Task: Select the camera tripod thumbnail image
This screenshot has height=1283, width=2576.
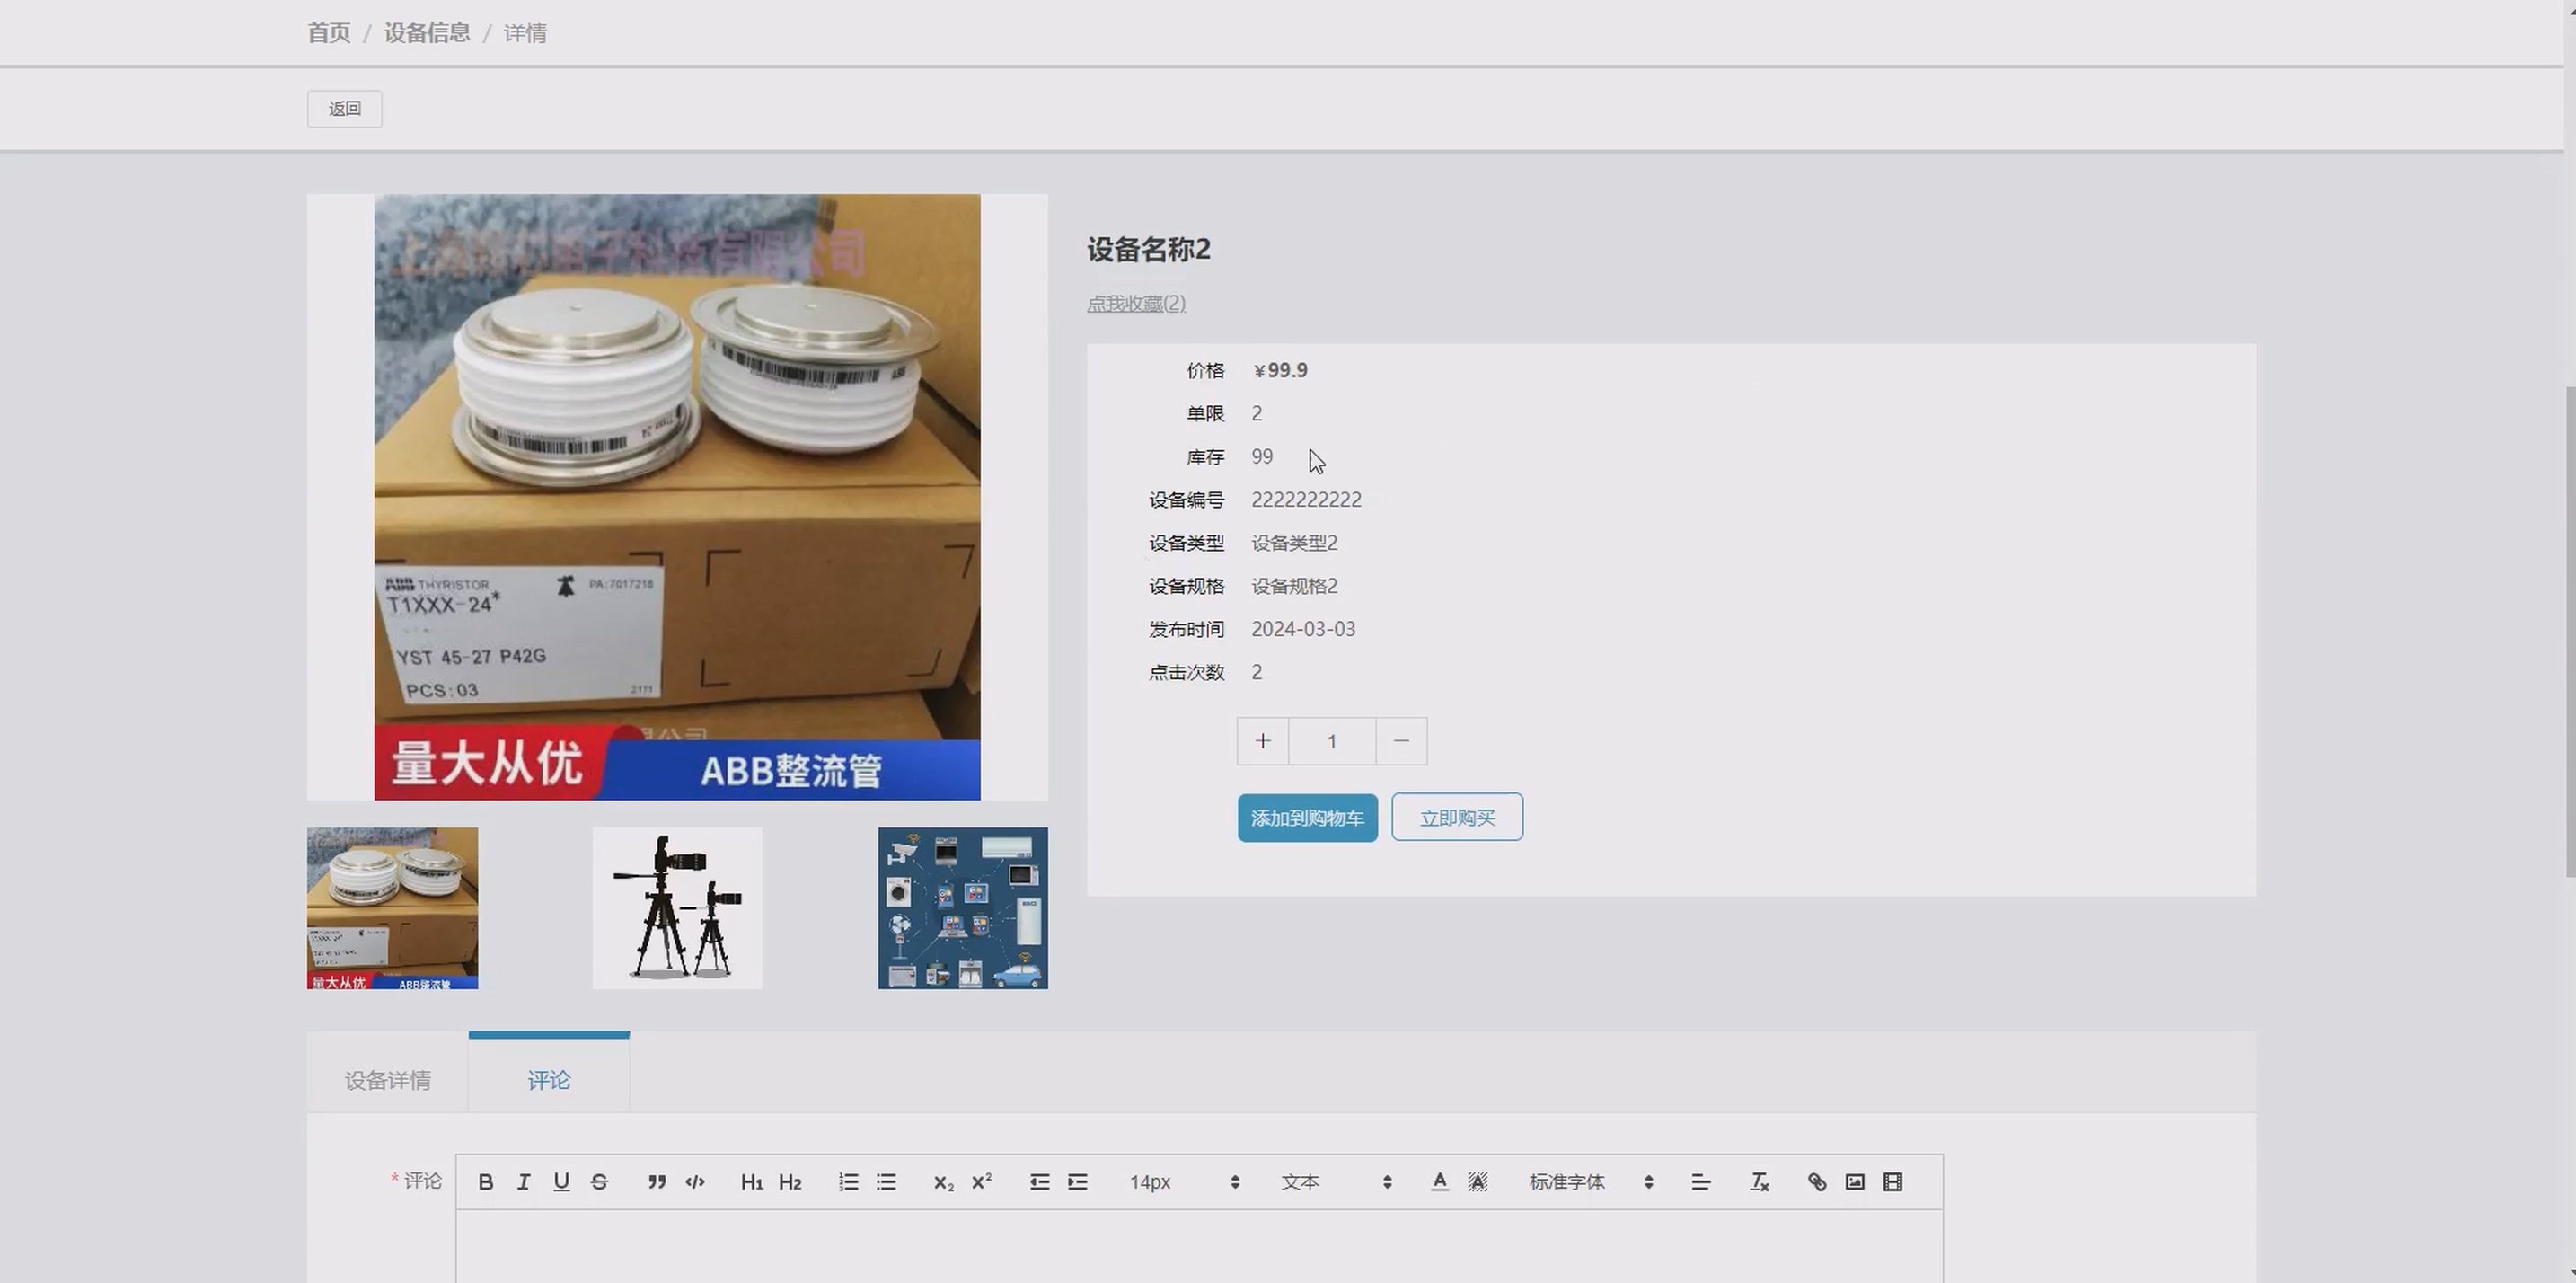Action: click(677, 908)
